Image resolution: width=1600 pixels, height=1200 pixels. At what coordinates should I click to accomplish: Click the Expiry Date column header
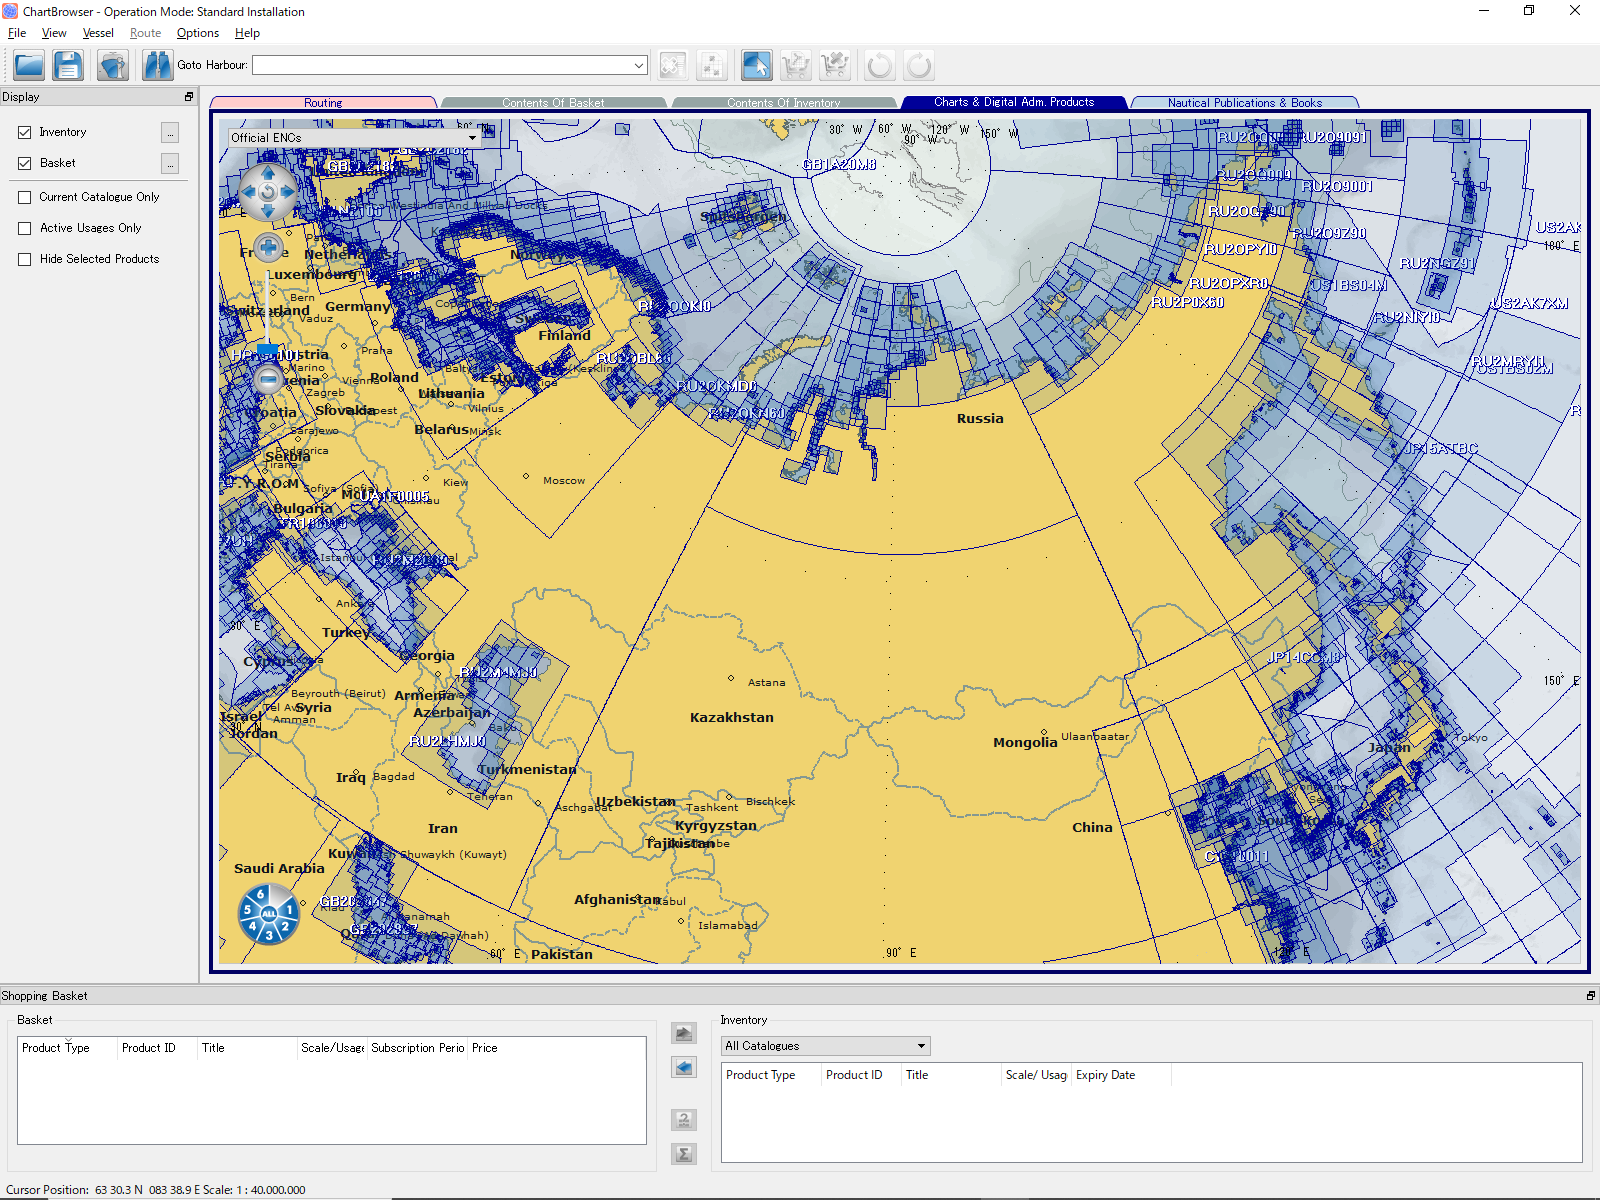tap(1105, 1075)
